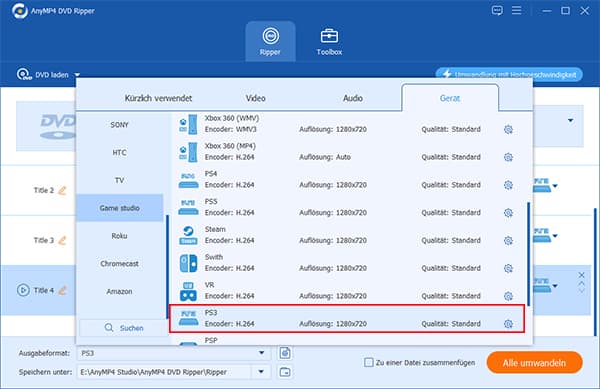
Task: Select the Ripper disc icon
Action: click(x=271, y=36)
